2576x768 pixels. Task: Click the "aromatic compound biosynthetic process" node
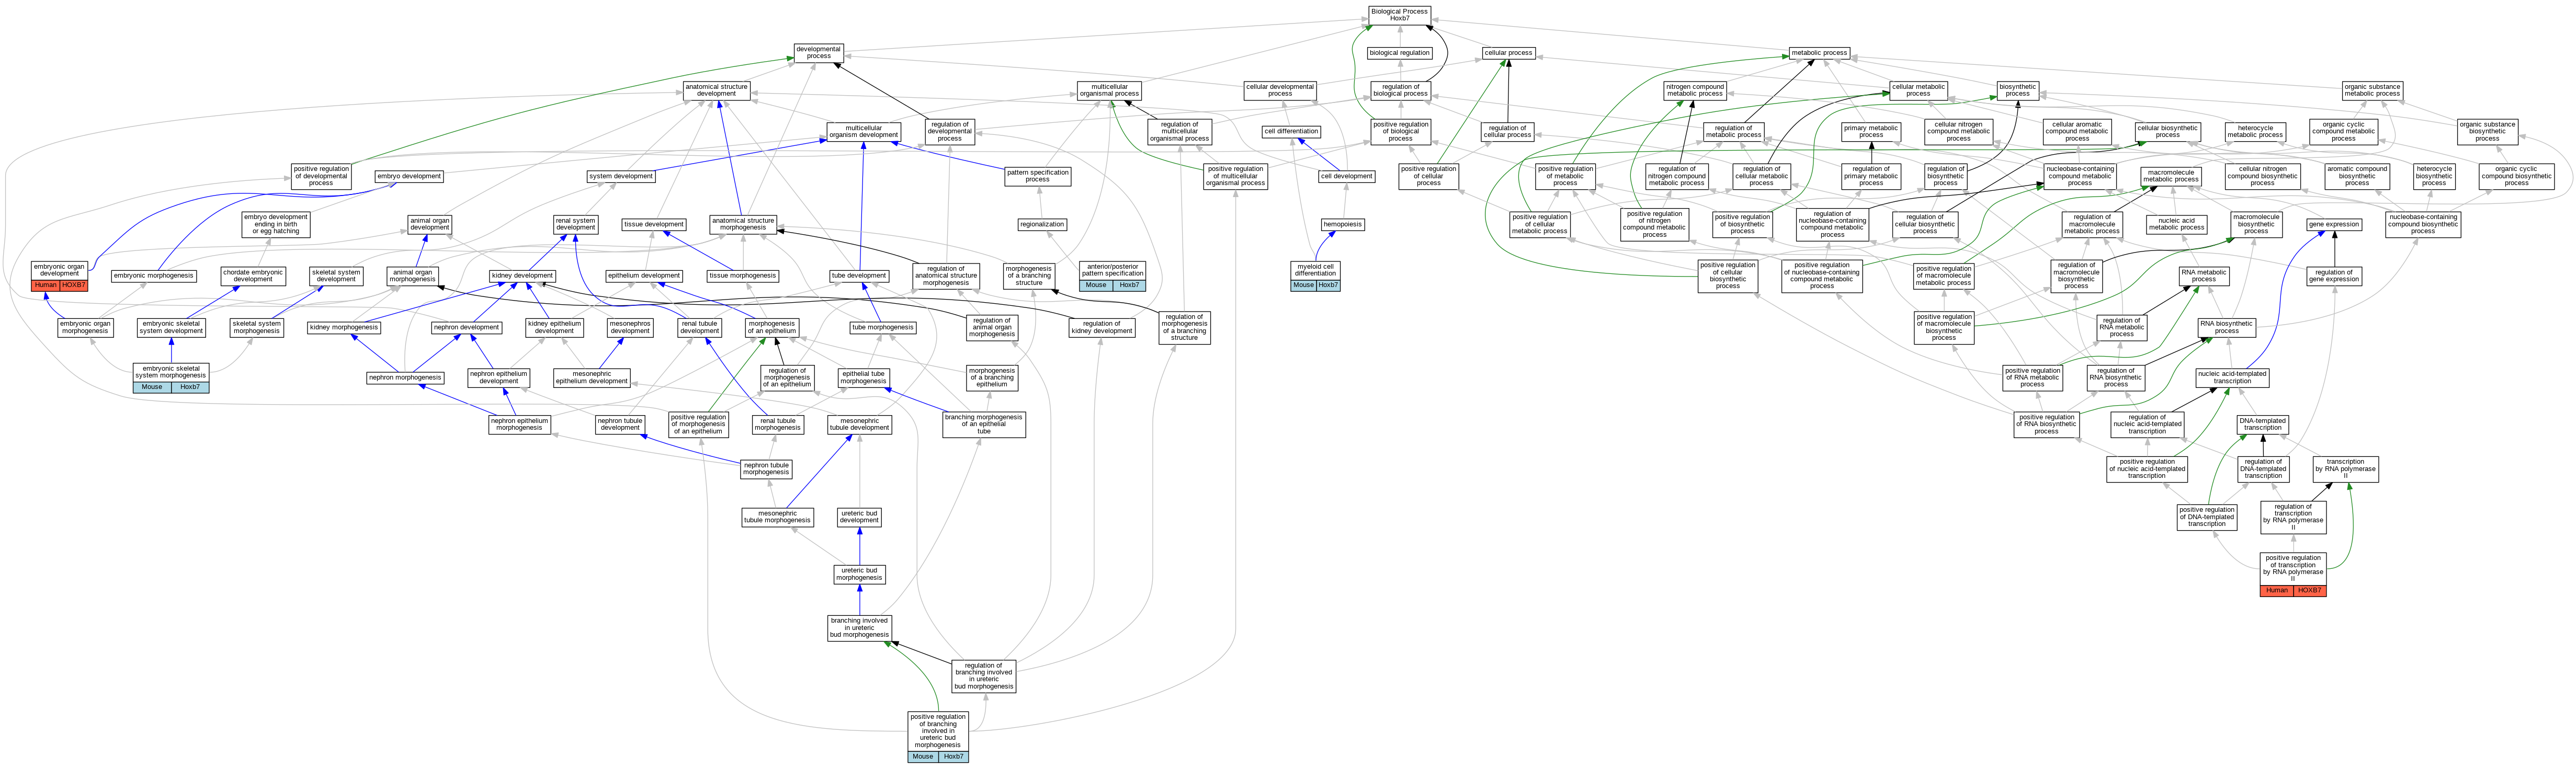(2357, 176)
